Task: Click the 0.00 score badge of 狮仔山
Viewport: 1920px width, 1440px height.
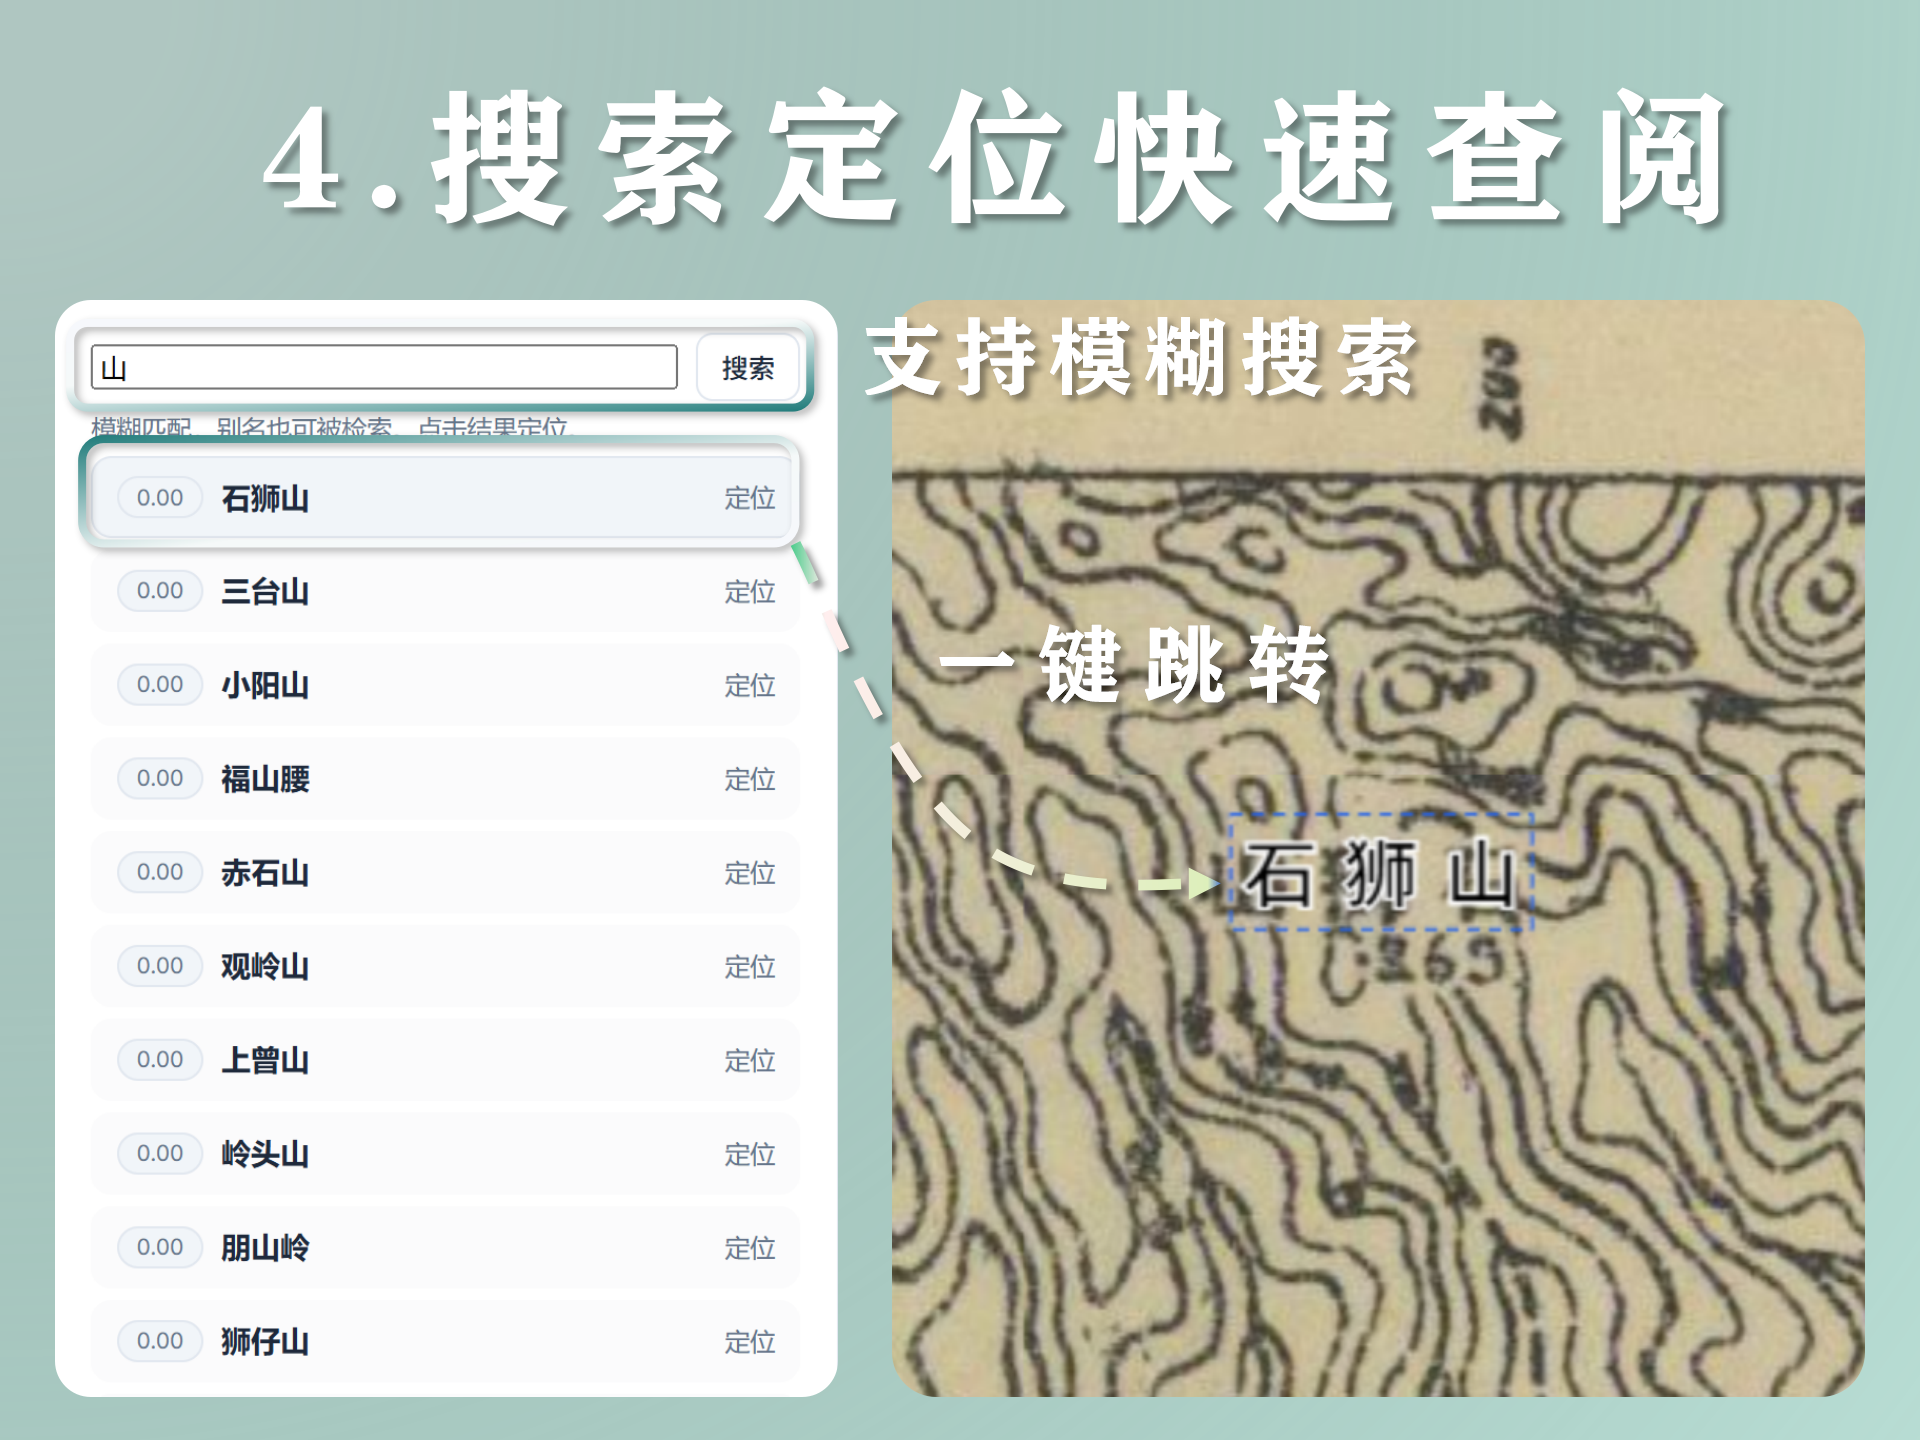Action: click(x=160, y=1341)
